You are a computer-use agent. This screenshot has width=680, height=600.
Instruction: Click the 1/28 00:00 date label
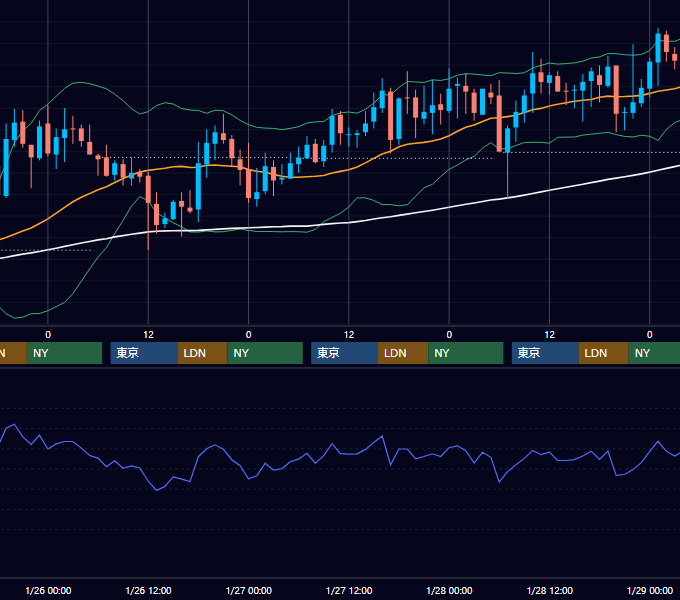point(449,590)
